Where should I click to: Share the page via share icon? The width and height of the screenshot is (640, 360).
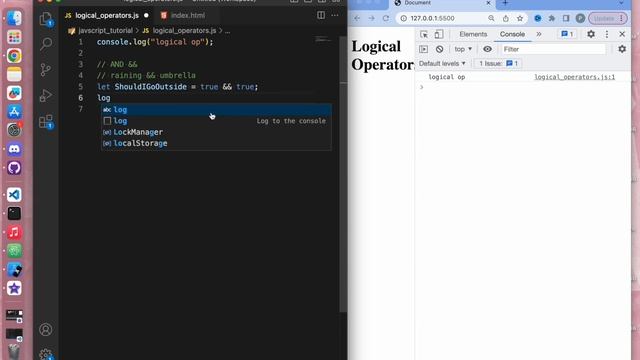click(506, 18)
